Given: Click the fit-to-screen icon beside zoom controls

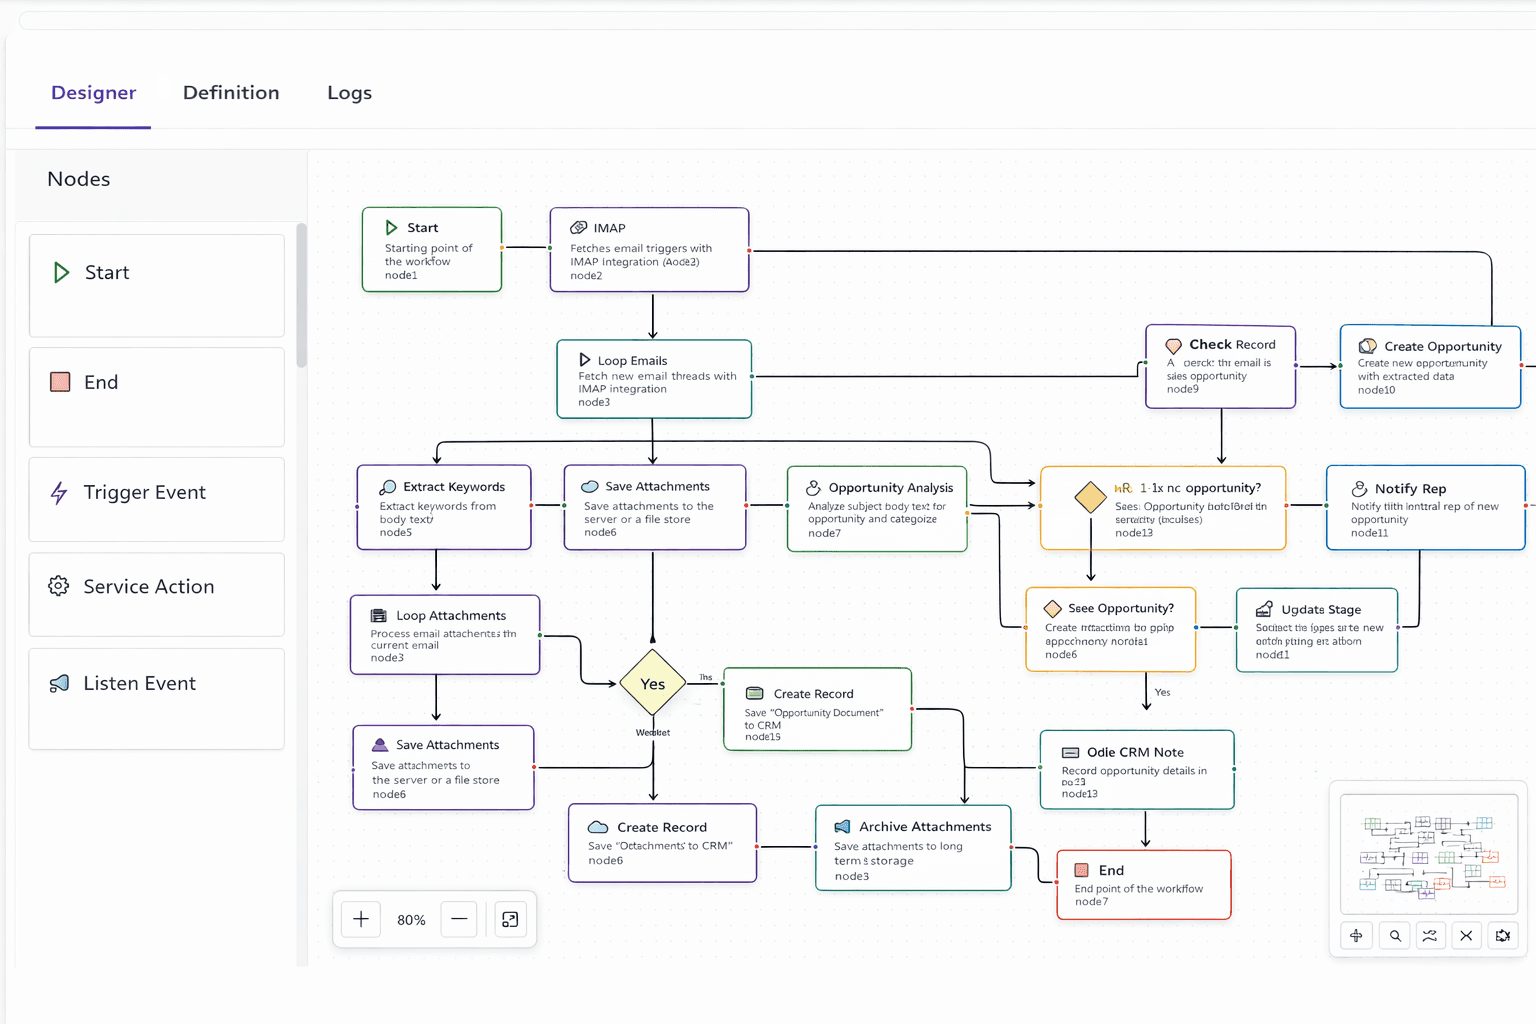Looking at the screenshot, I should click(x=510, y=919).
